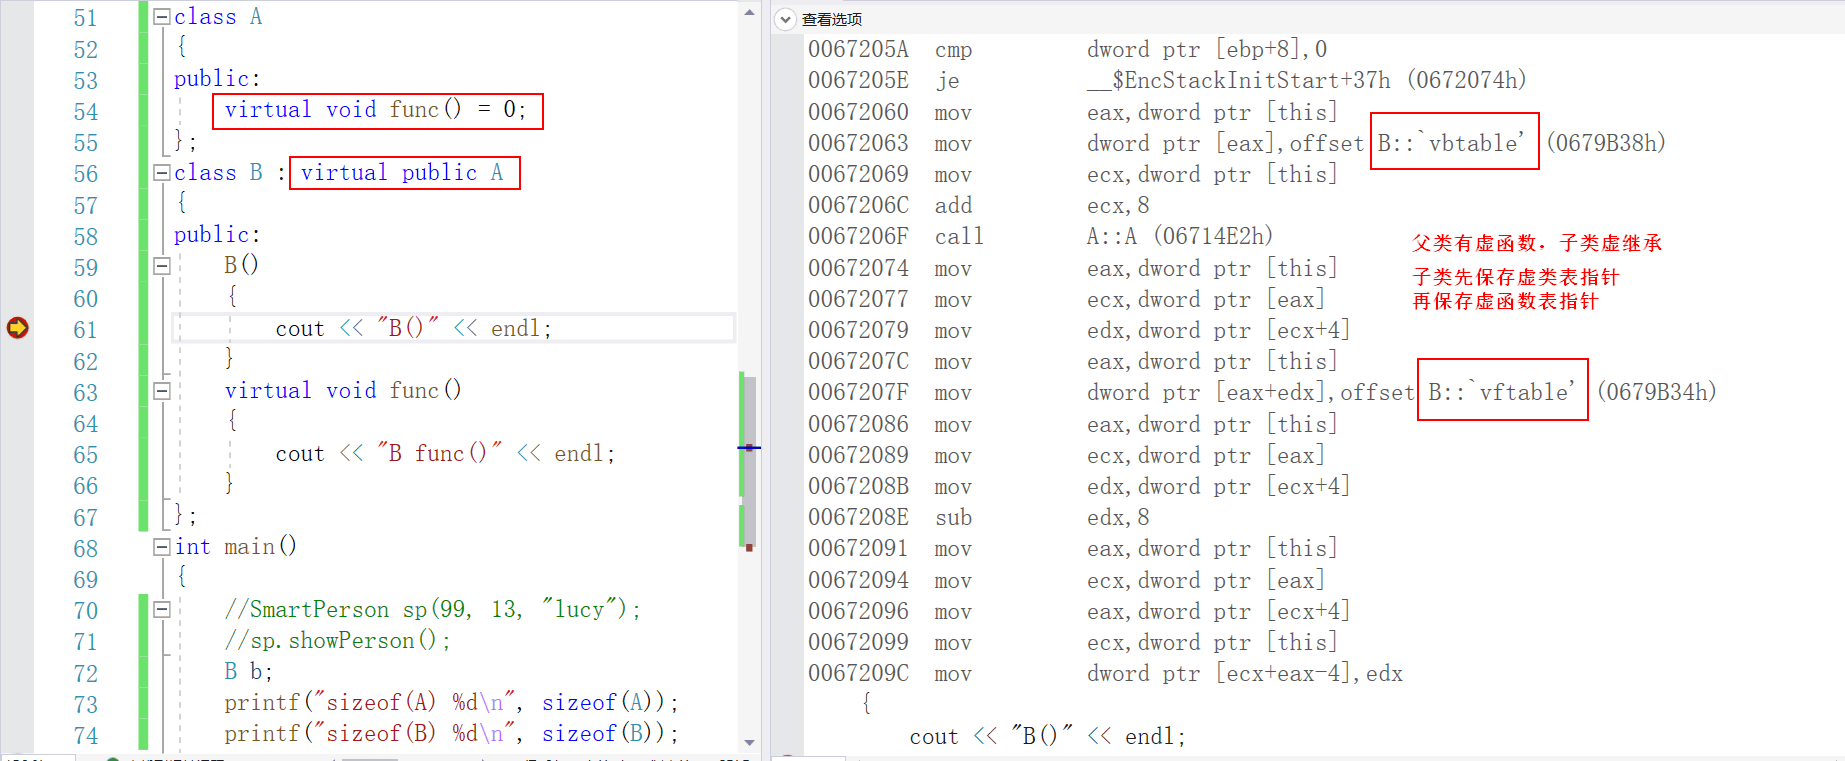Click line number 61 in the gutter
The width and height of the screenshot is (1845, 761).
pyautogui.click(x=86, y=330)
